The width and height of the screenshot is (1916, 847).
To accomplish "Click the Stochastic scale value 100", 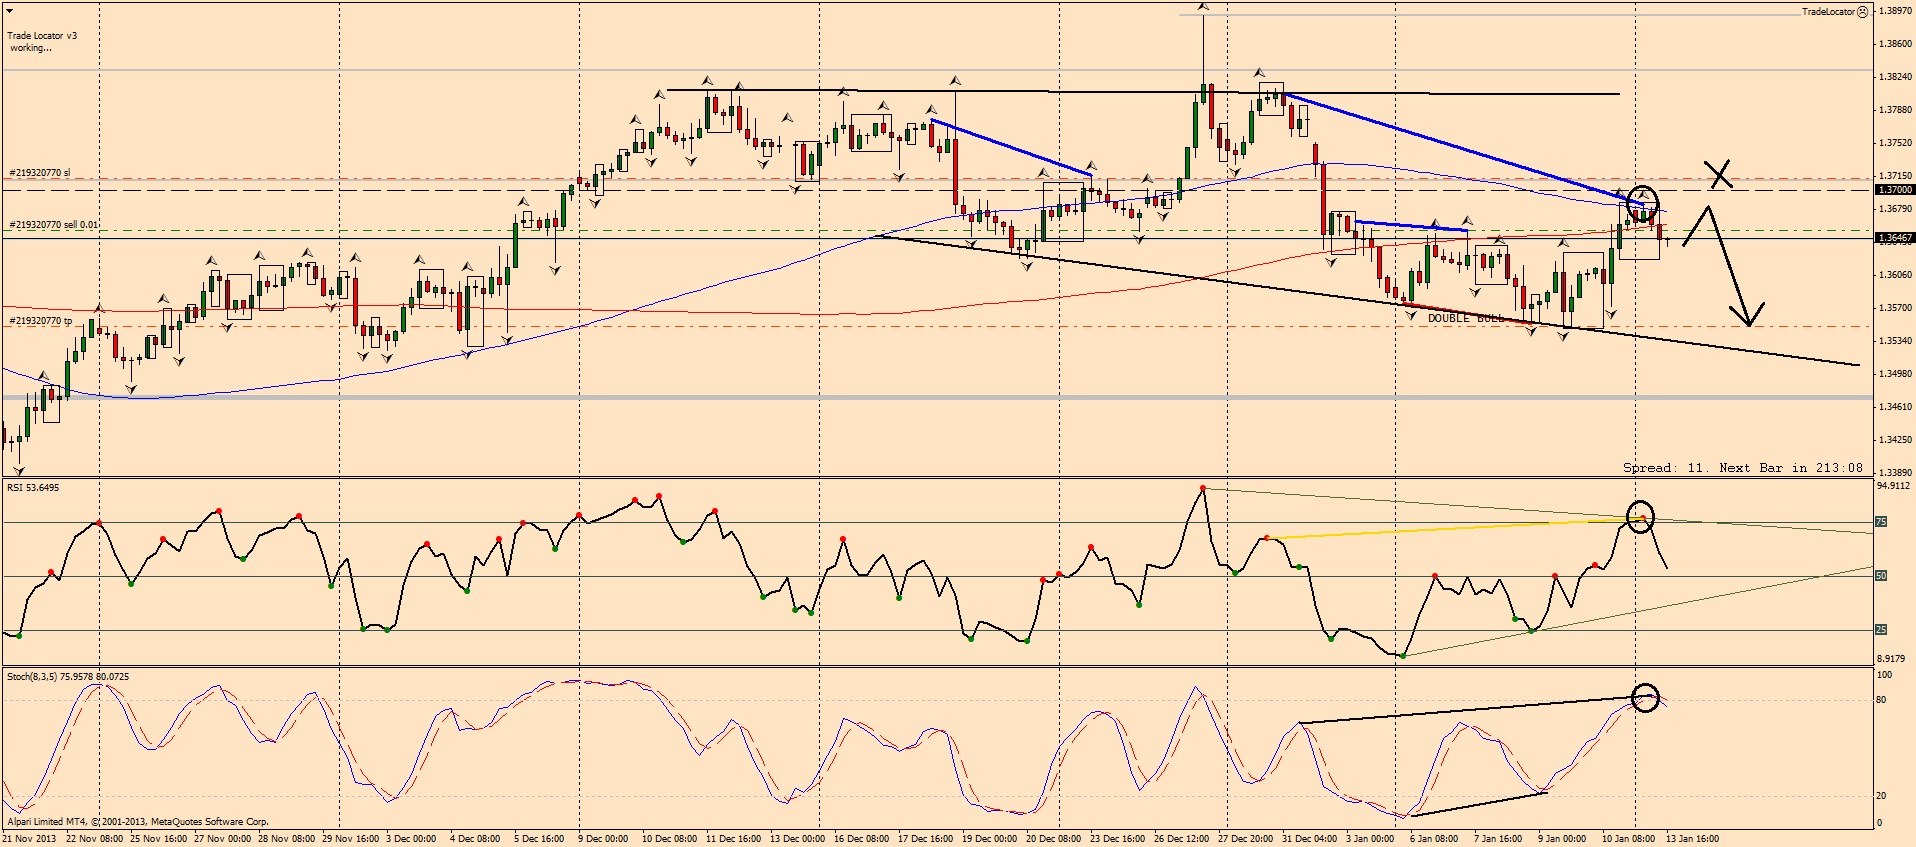I will pos(1885,676).
